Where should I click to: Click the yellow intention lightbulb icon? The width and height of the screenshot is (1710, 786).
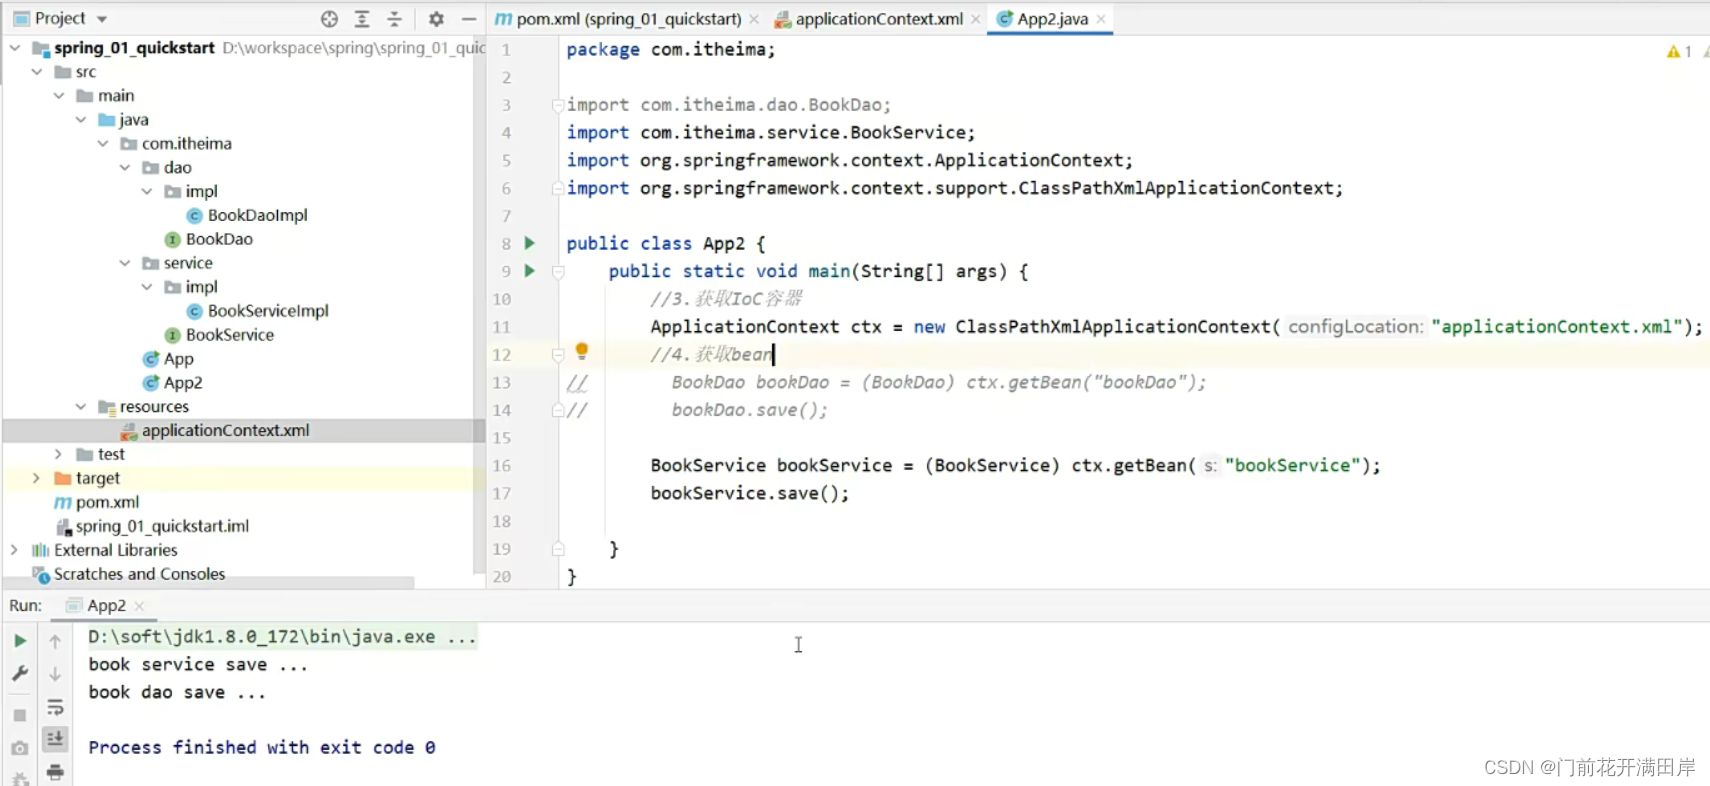tap(581, 351)
